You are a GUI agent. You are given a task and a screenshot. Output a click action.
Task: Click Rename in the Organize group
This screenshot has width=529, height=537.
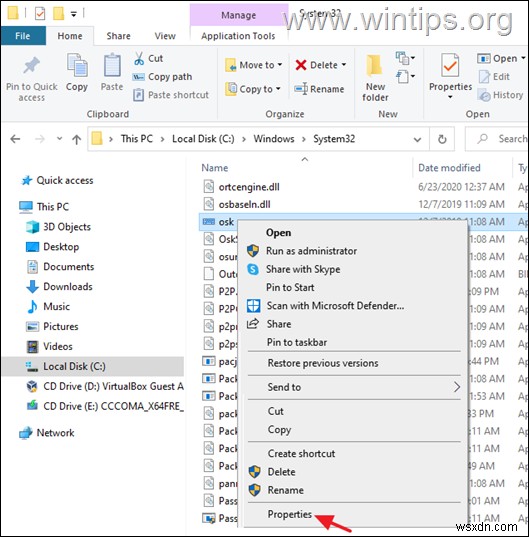click(319, 89)
